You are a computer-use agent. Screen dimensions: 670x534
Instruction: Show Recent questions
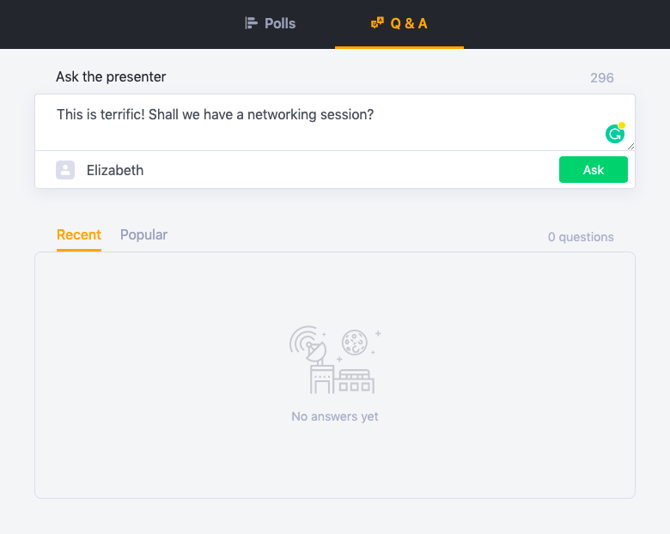click(79, 235)
